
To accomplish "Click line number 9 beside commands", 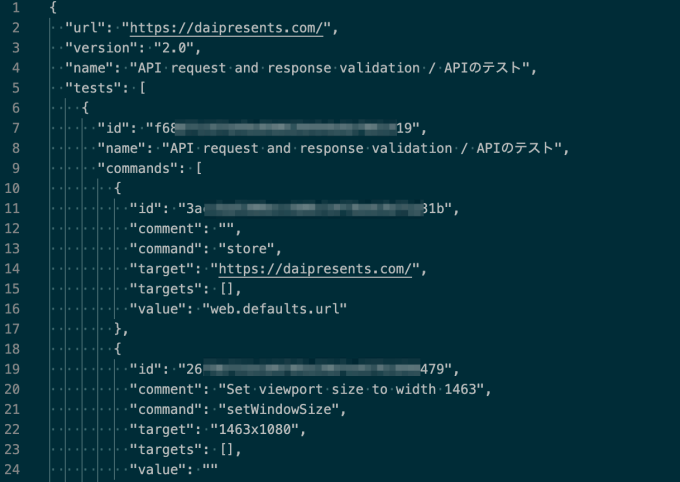I will [x=15, y=168].
